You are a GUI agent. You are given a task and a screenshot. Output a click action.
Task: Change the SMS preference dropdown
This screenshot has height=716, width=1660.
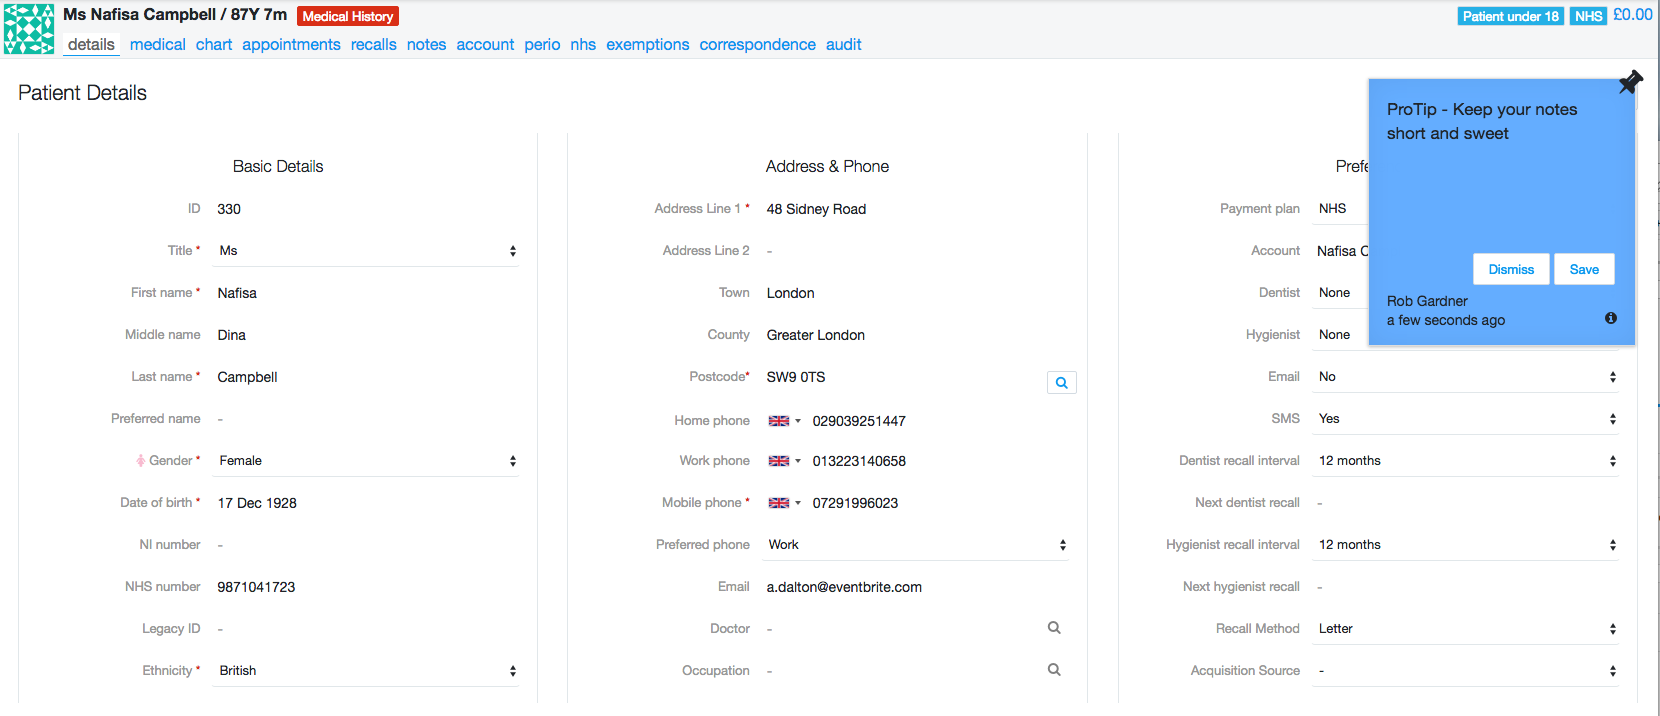1466,419
